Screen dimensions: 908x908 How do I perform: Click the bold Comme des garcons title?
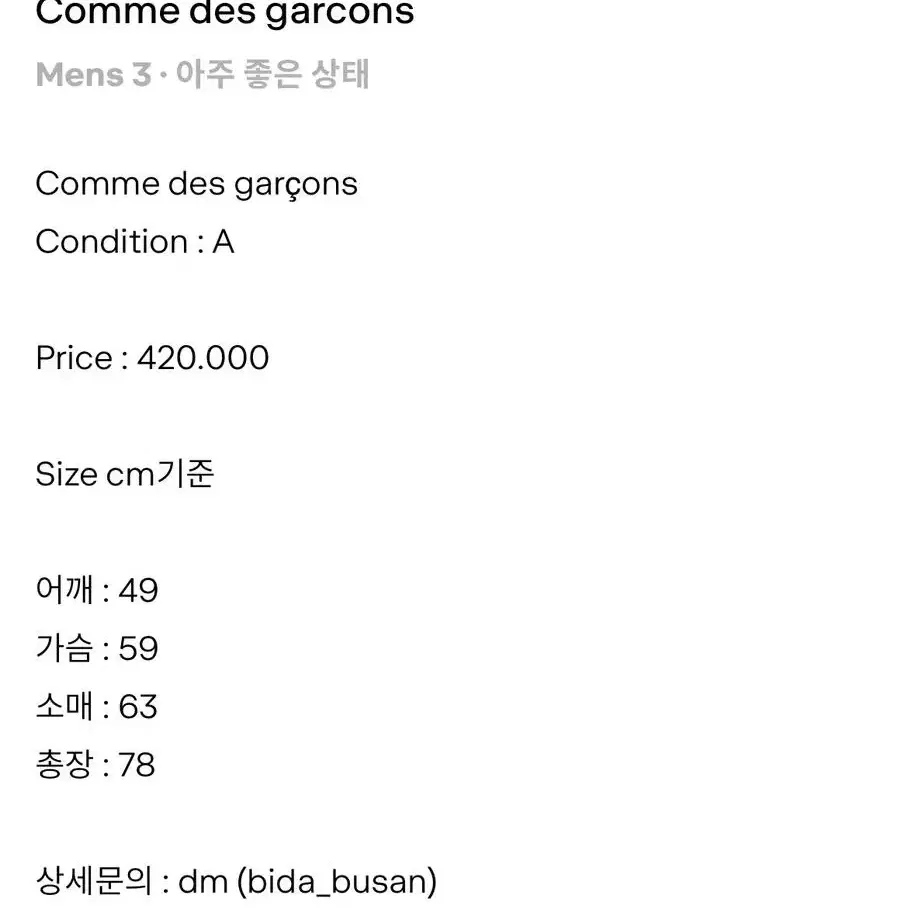coord(225,13)
